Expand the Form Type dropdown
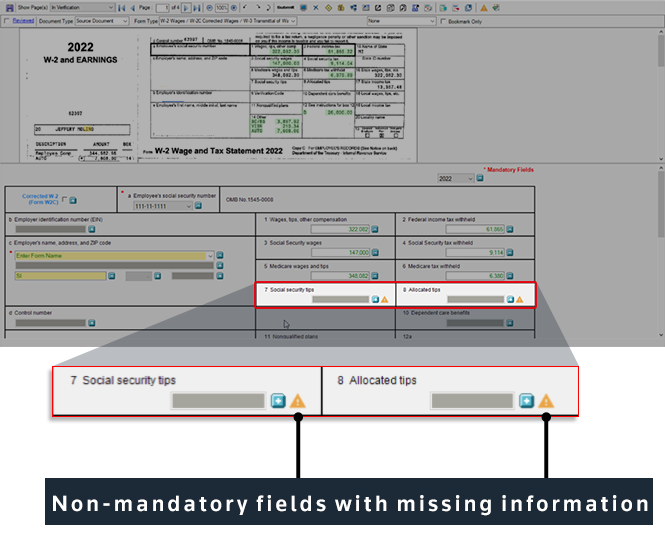The image size is (665, 547). click(x=228, y=21)
